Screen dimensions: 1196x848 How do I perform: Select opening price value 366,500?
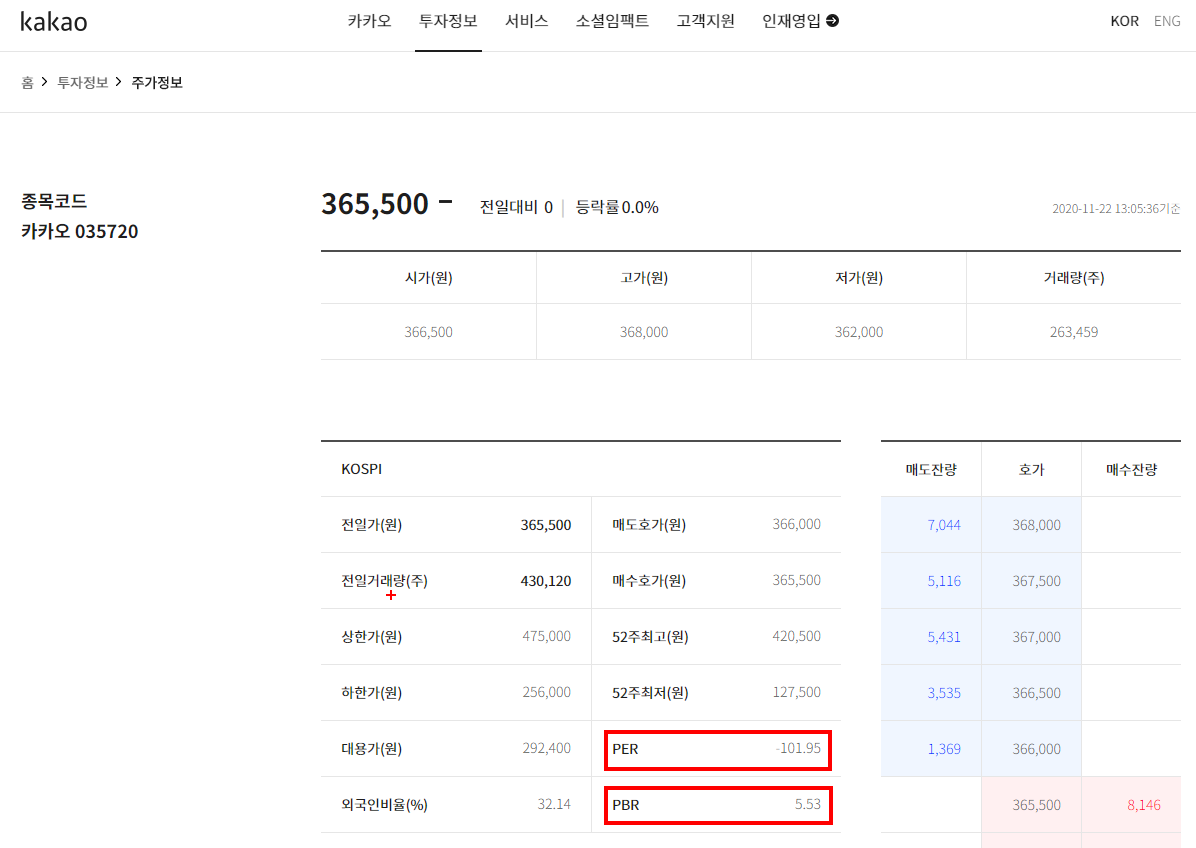point(429,332)
